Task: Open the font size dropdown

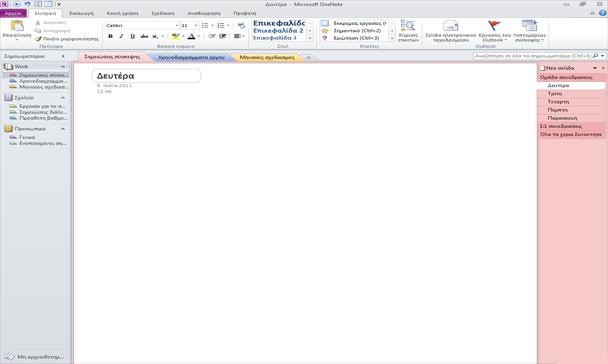Action: (x=196, y=26)
